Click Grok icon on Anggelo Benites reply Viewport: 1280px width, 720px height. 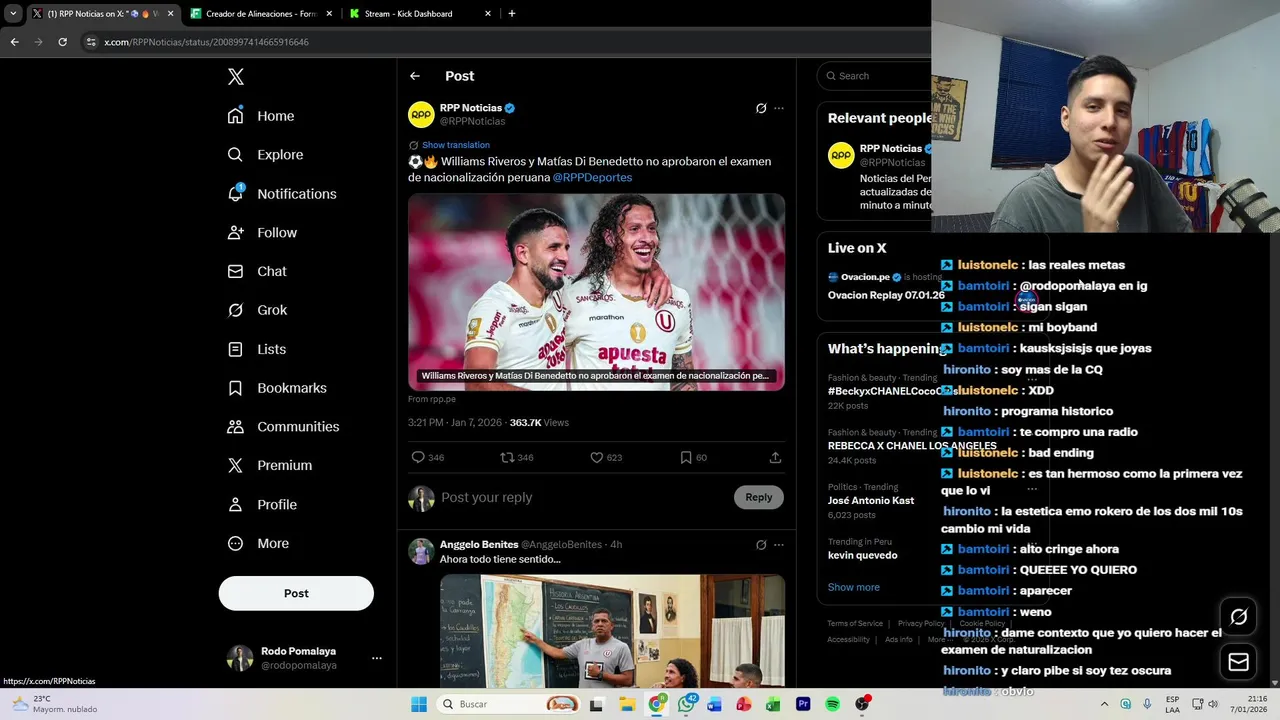tap(761, 545)
